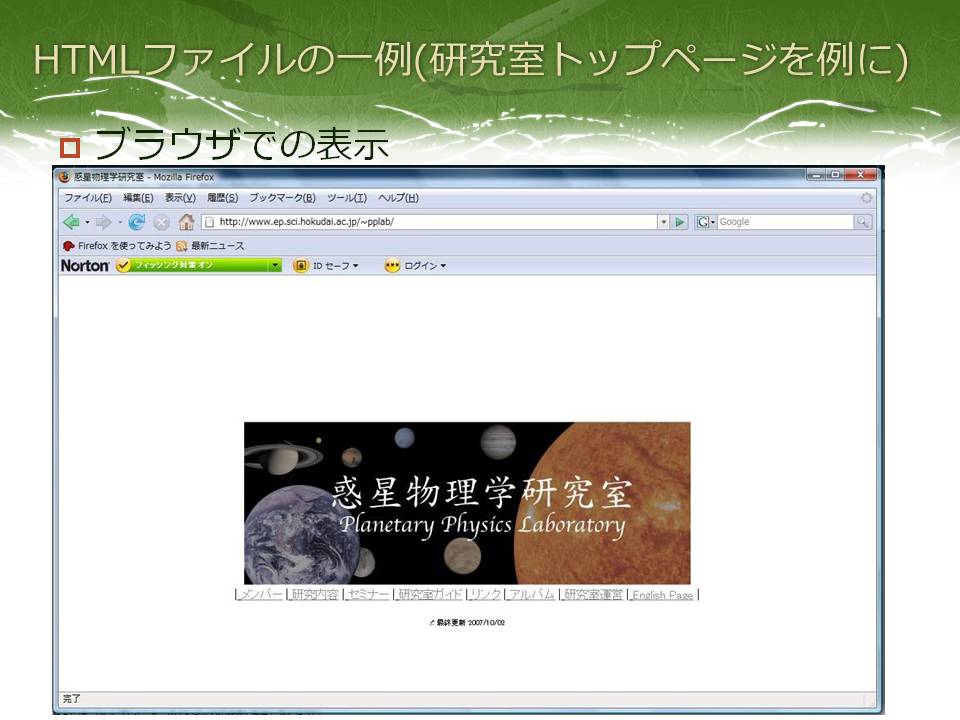The width and height of the screenshot is (960, 720).
Task: Open the 表示(V) menu
Action: [180, 198]
